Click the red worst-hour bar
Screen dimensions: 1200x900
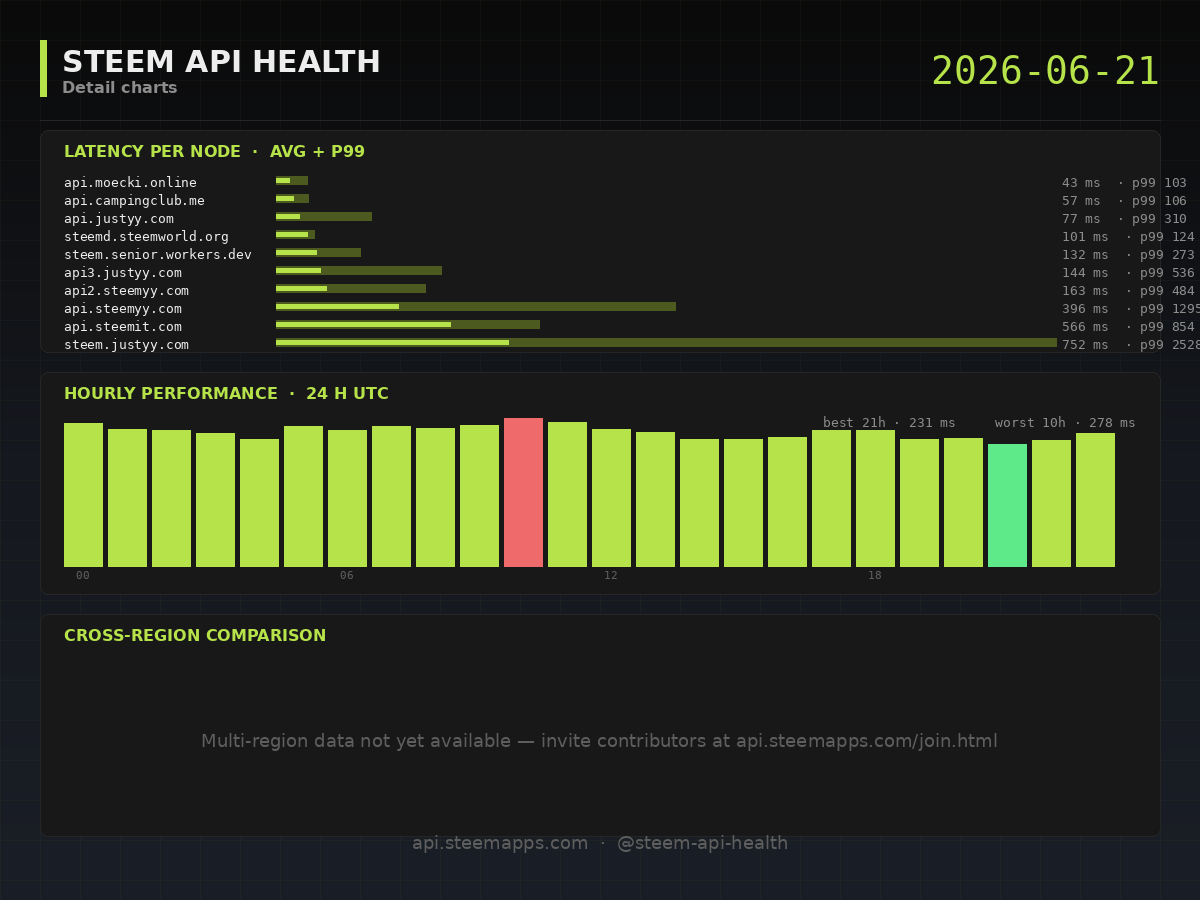(523, 492)
